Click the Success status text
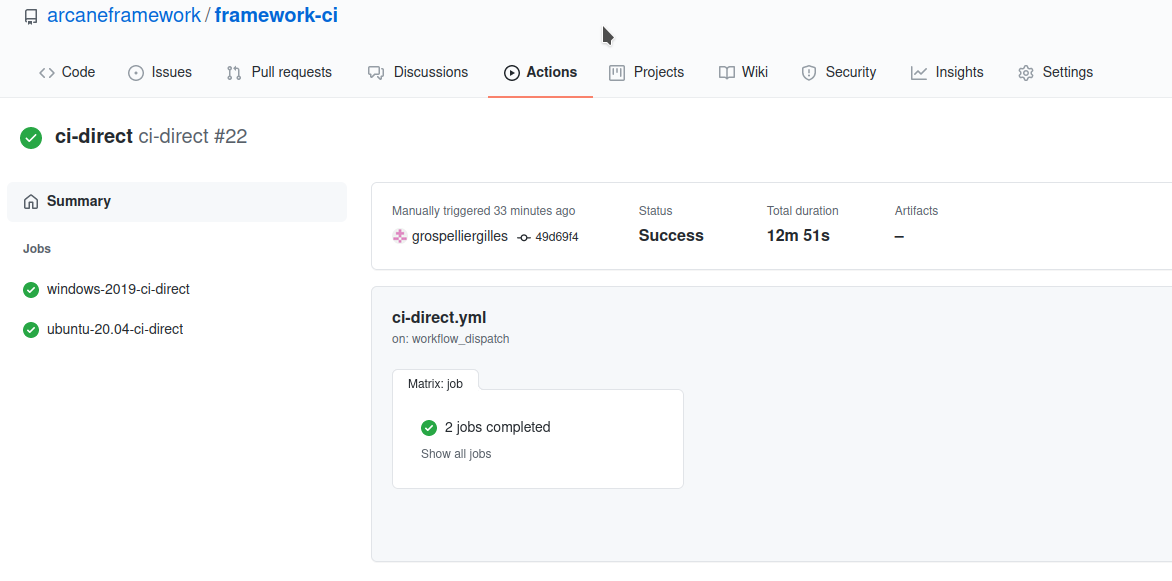Screen dimensions: 1172x581 tap(670, 236)
